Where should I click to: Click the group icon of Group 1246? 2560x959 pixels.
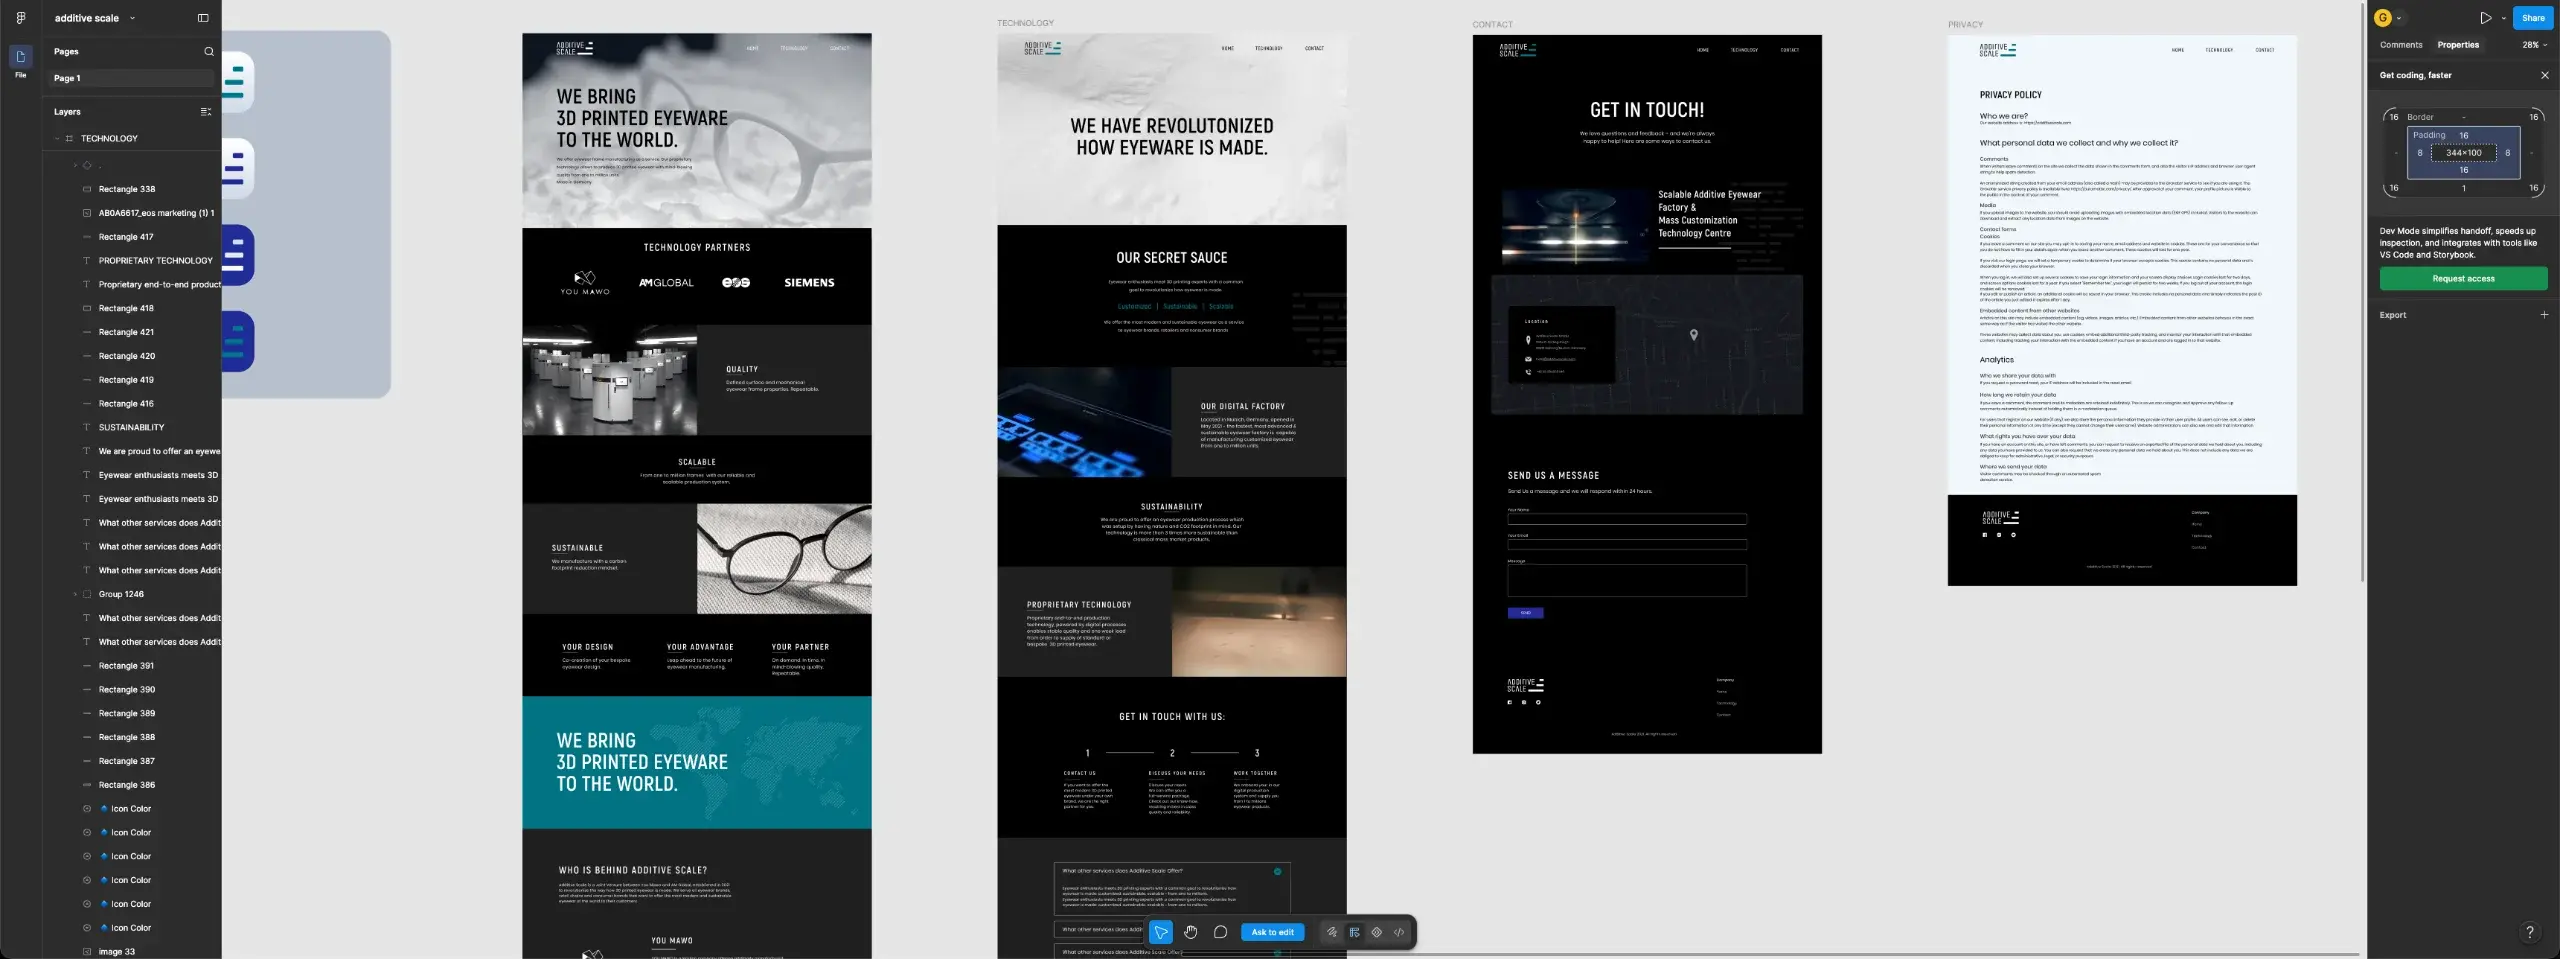[87, 594]
